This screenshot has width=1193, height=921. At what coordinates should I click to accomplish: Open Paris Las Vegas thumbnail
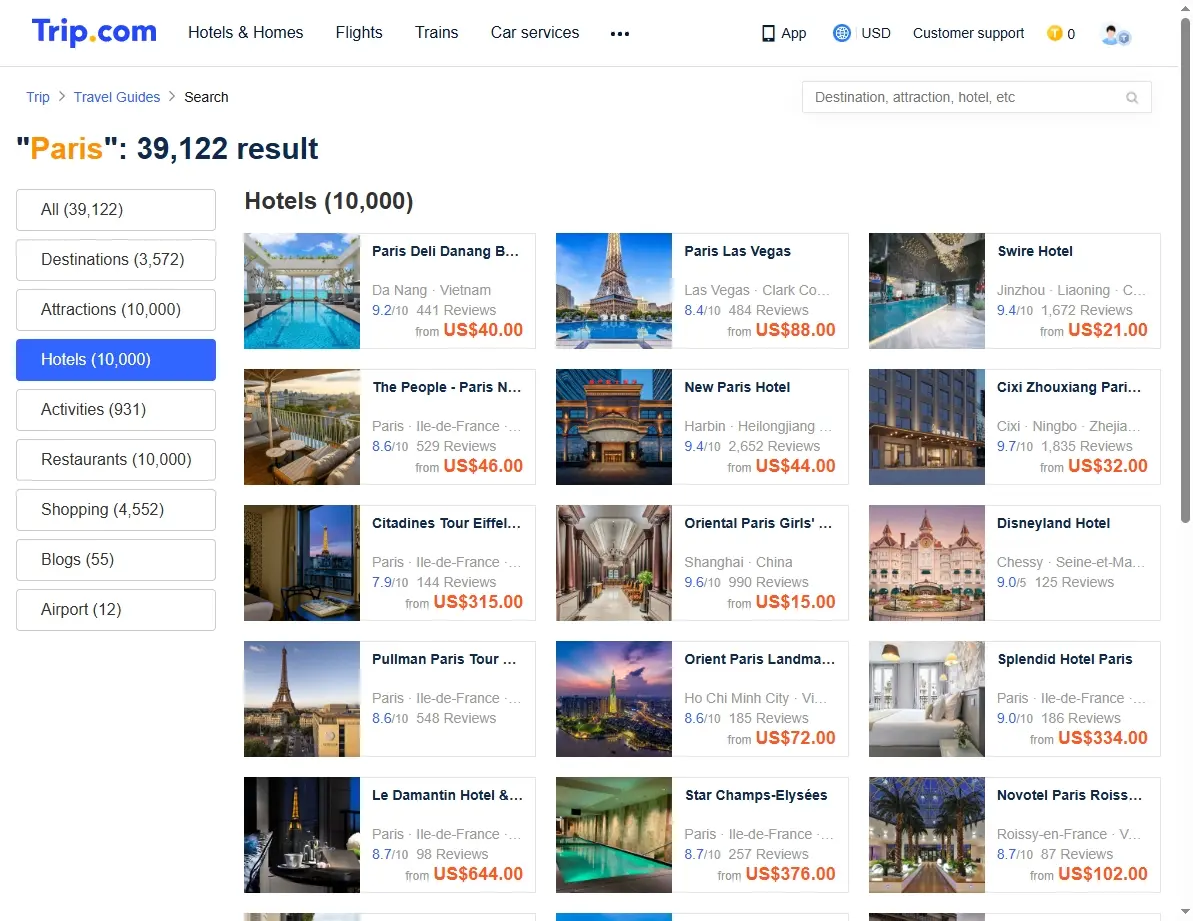tap(614, 291)
